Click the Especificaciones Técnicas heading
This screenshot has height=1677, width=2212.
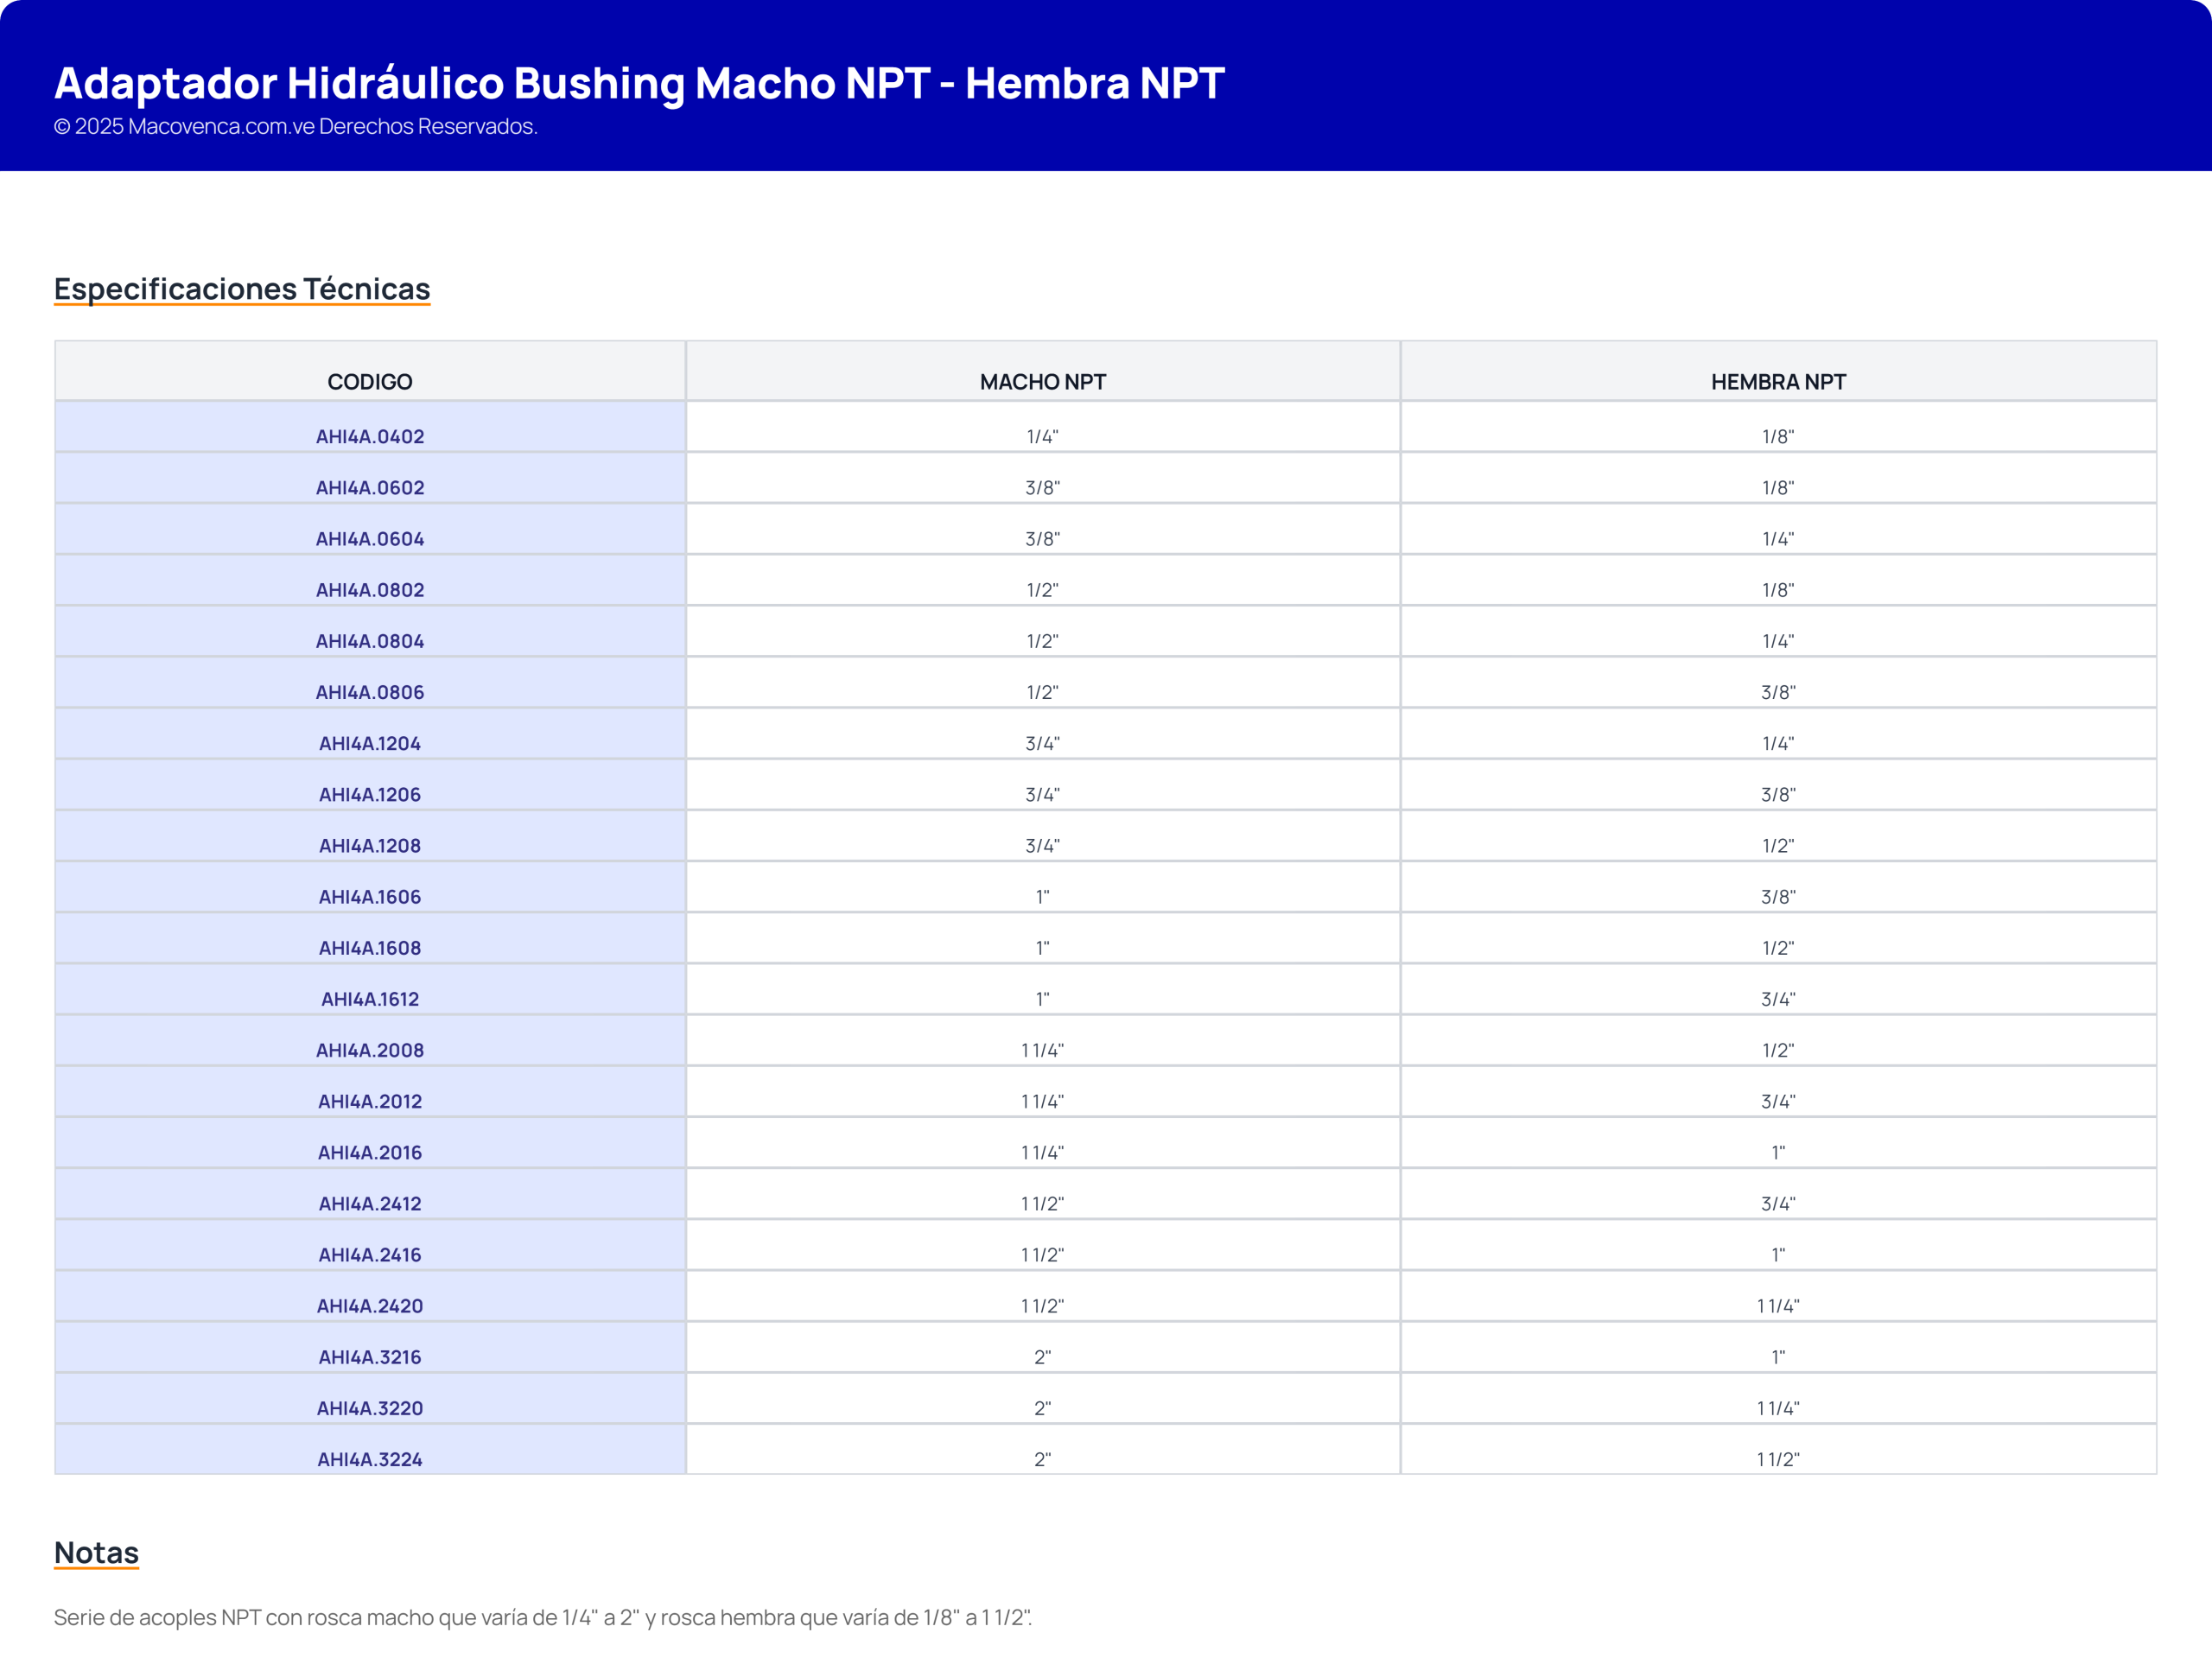click(242, 288)
